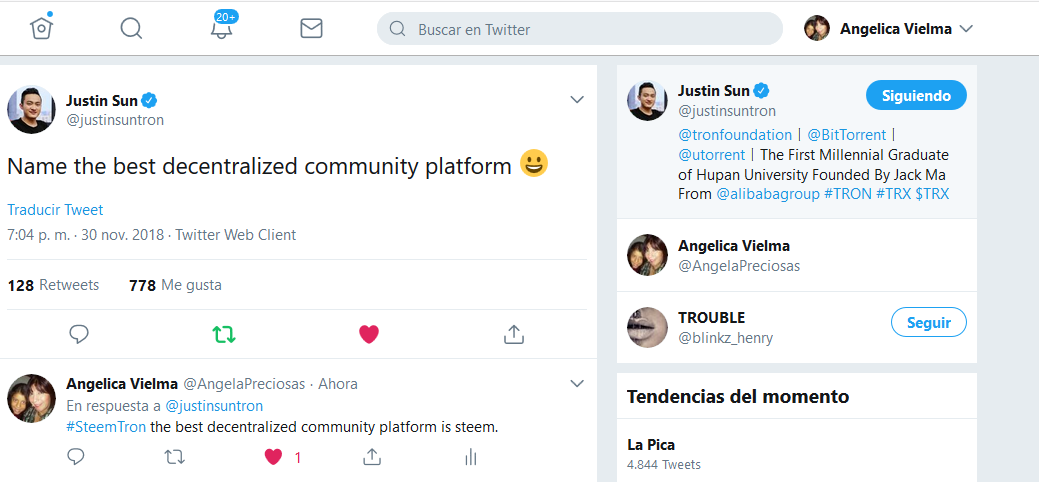Reply to Angelica Vielma's tweet

point(76,457)
